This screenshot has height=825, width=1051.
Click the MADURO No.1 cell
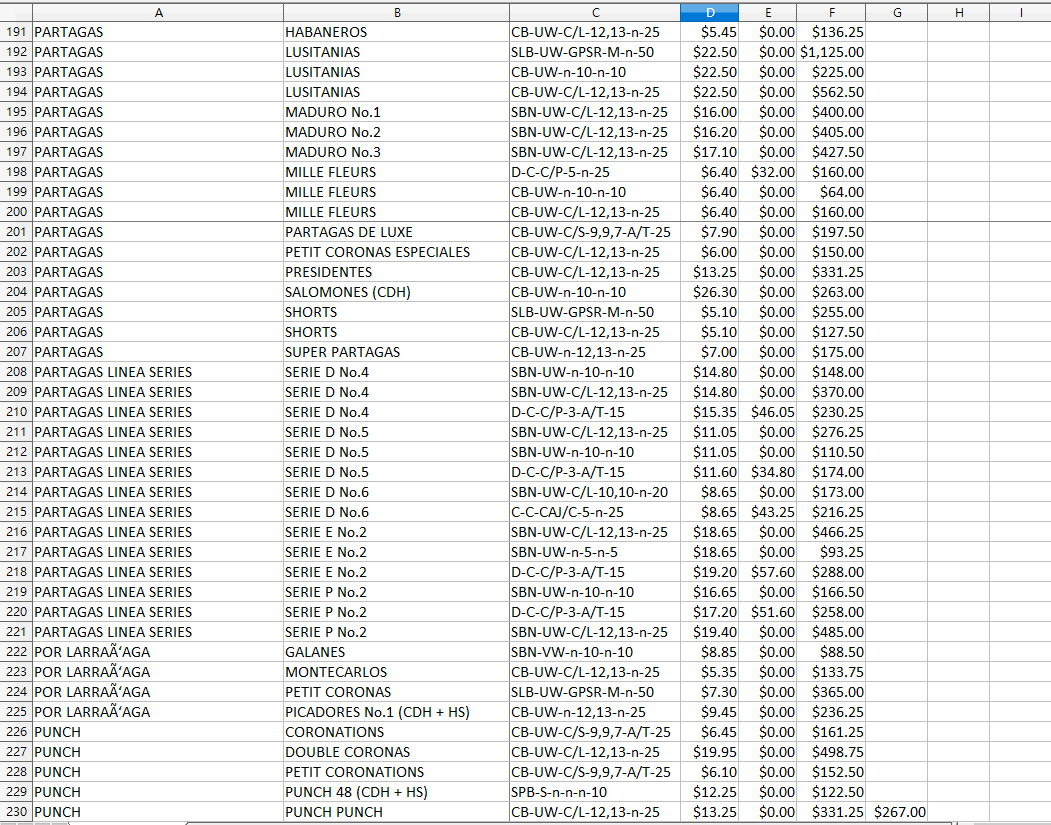[397, 112]
